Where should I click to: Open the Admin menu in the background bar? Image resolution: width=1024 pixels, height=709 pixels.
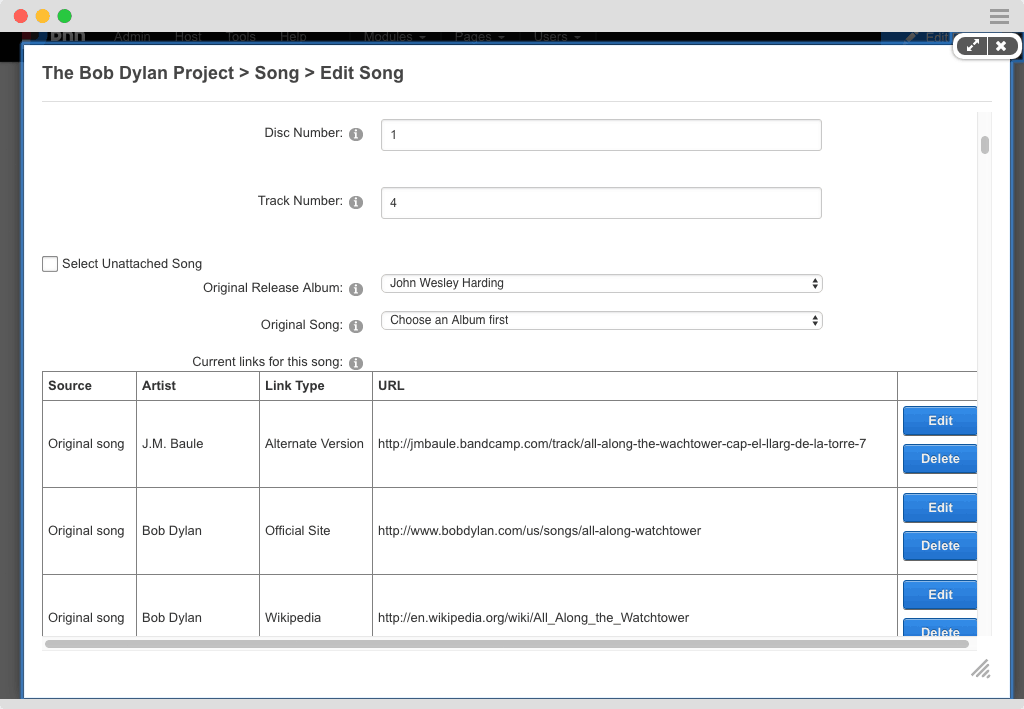132,37
